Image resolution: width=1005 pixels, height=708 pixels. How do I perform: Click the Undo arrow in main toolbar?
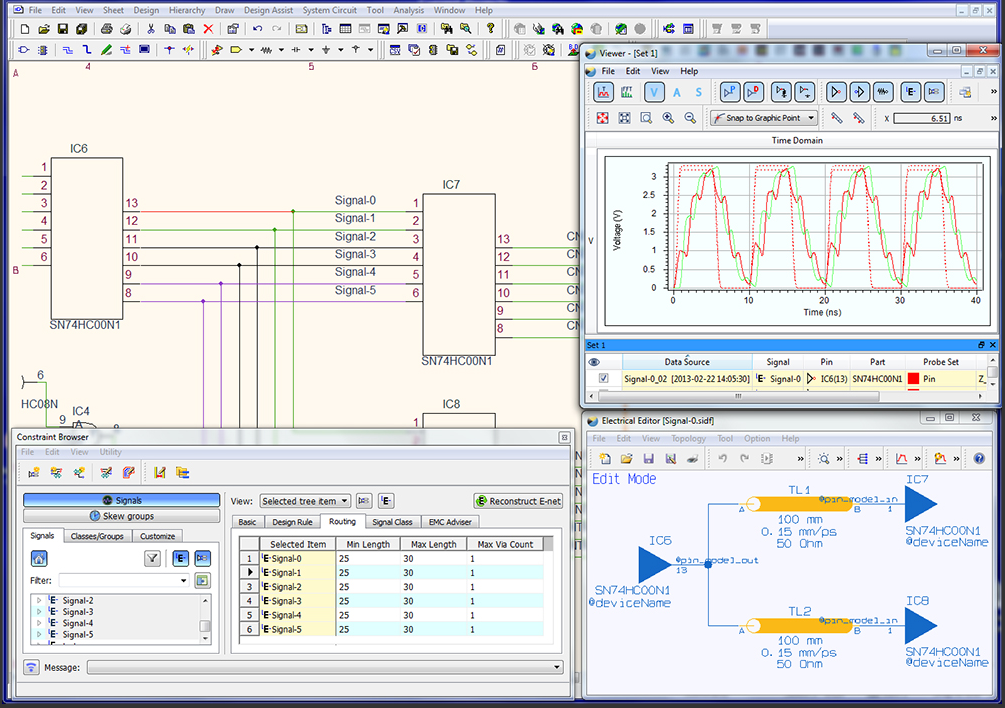(x=258, y=29)
